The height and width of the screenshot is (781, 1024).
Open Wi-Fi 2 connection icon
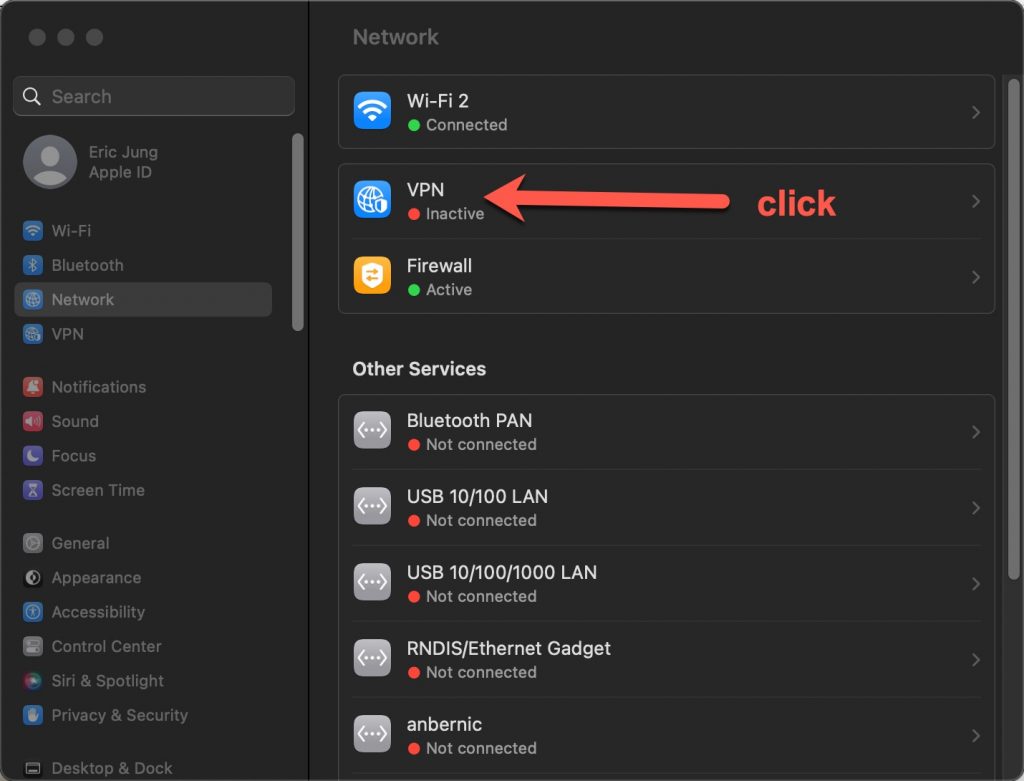coord(372,111)
